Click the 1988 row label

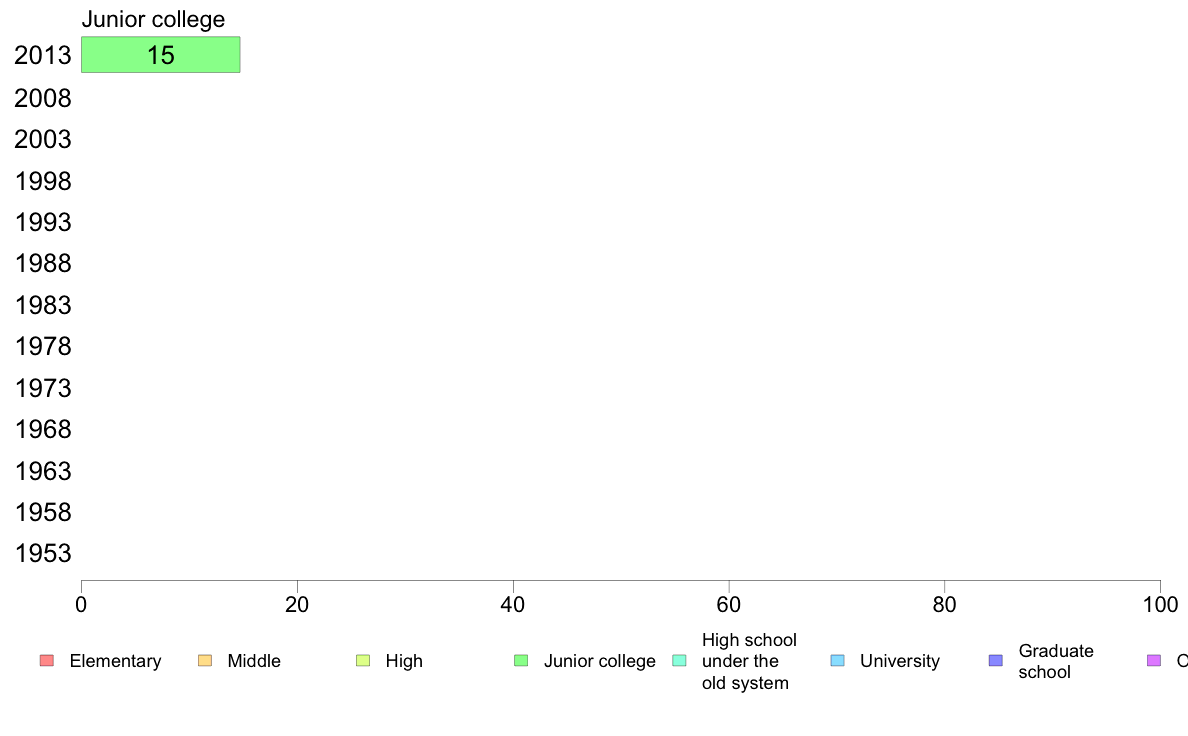42,264
